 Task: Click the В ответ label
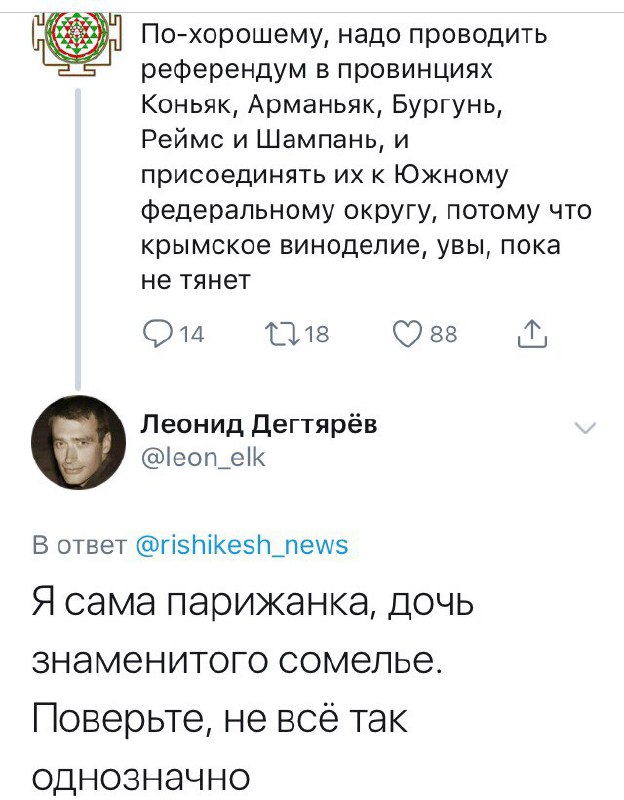pyautogui.click(x=78, y=545)
